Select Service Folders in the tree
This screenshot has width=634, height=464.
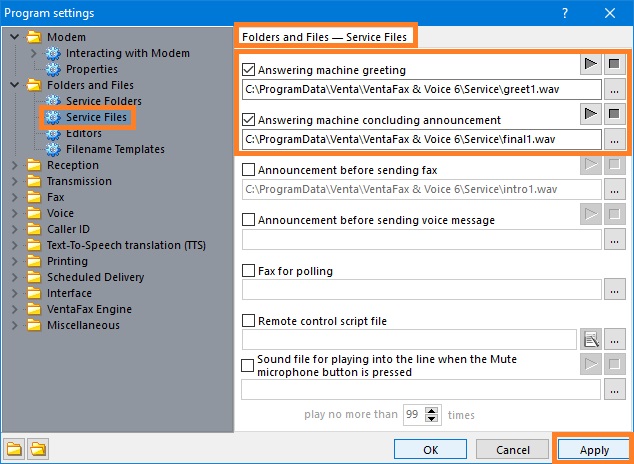104,101
